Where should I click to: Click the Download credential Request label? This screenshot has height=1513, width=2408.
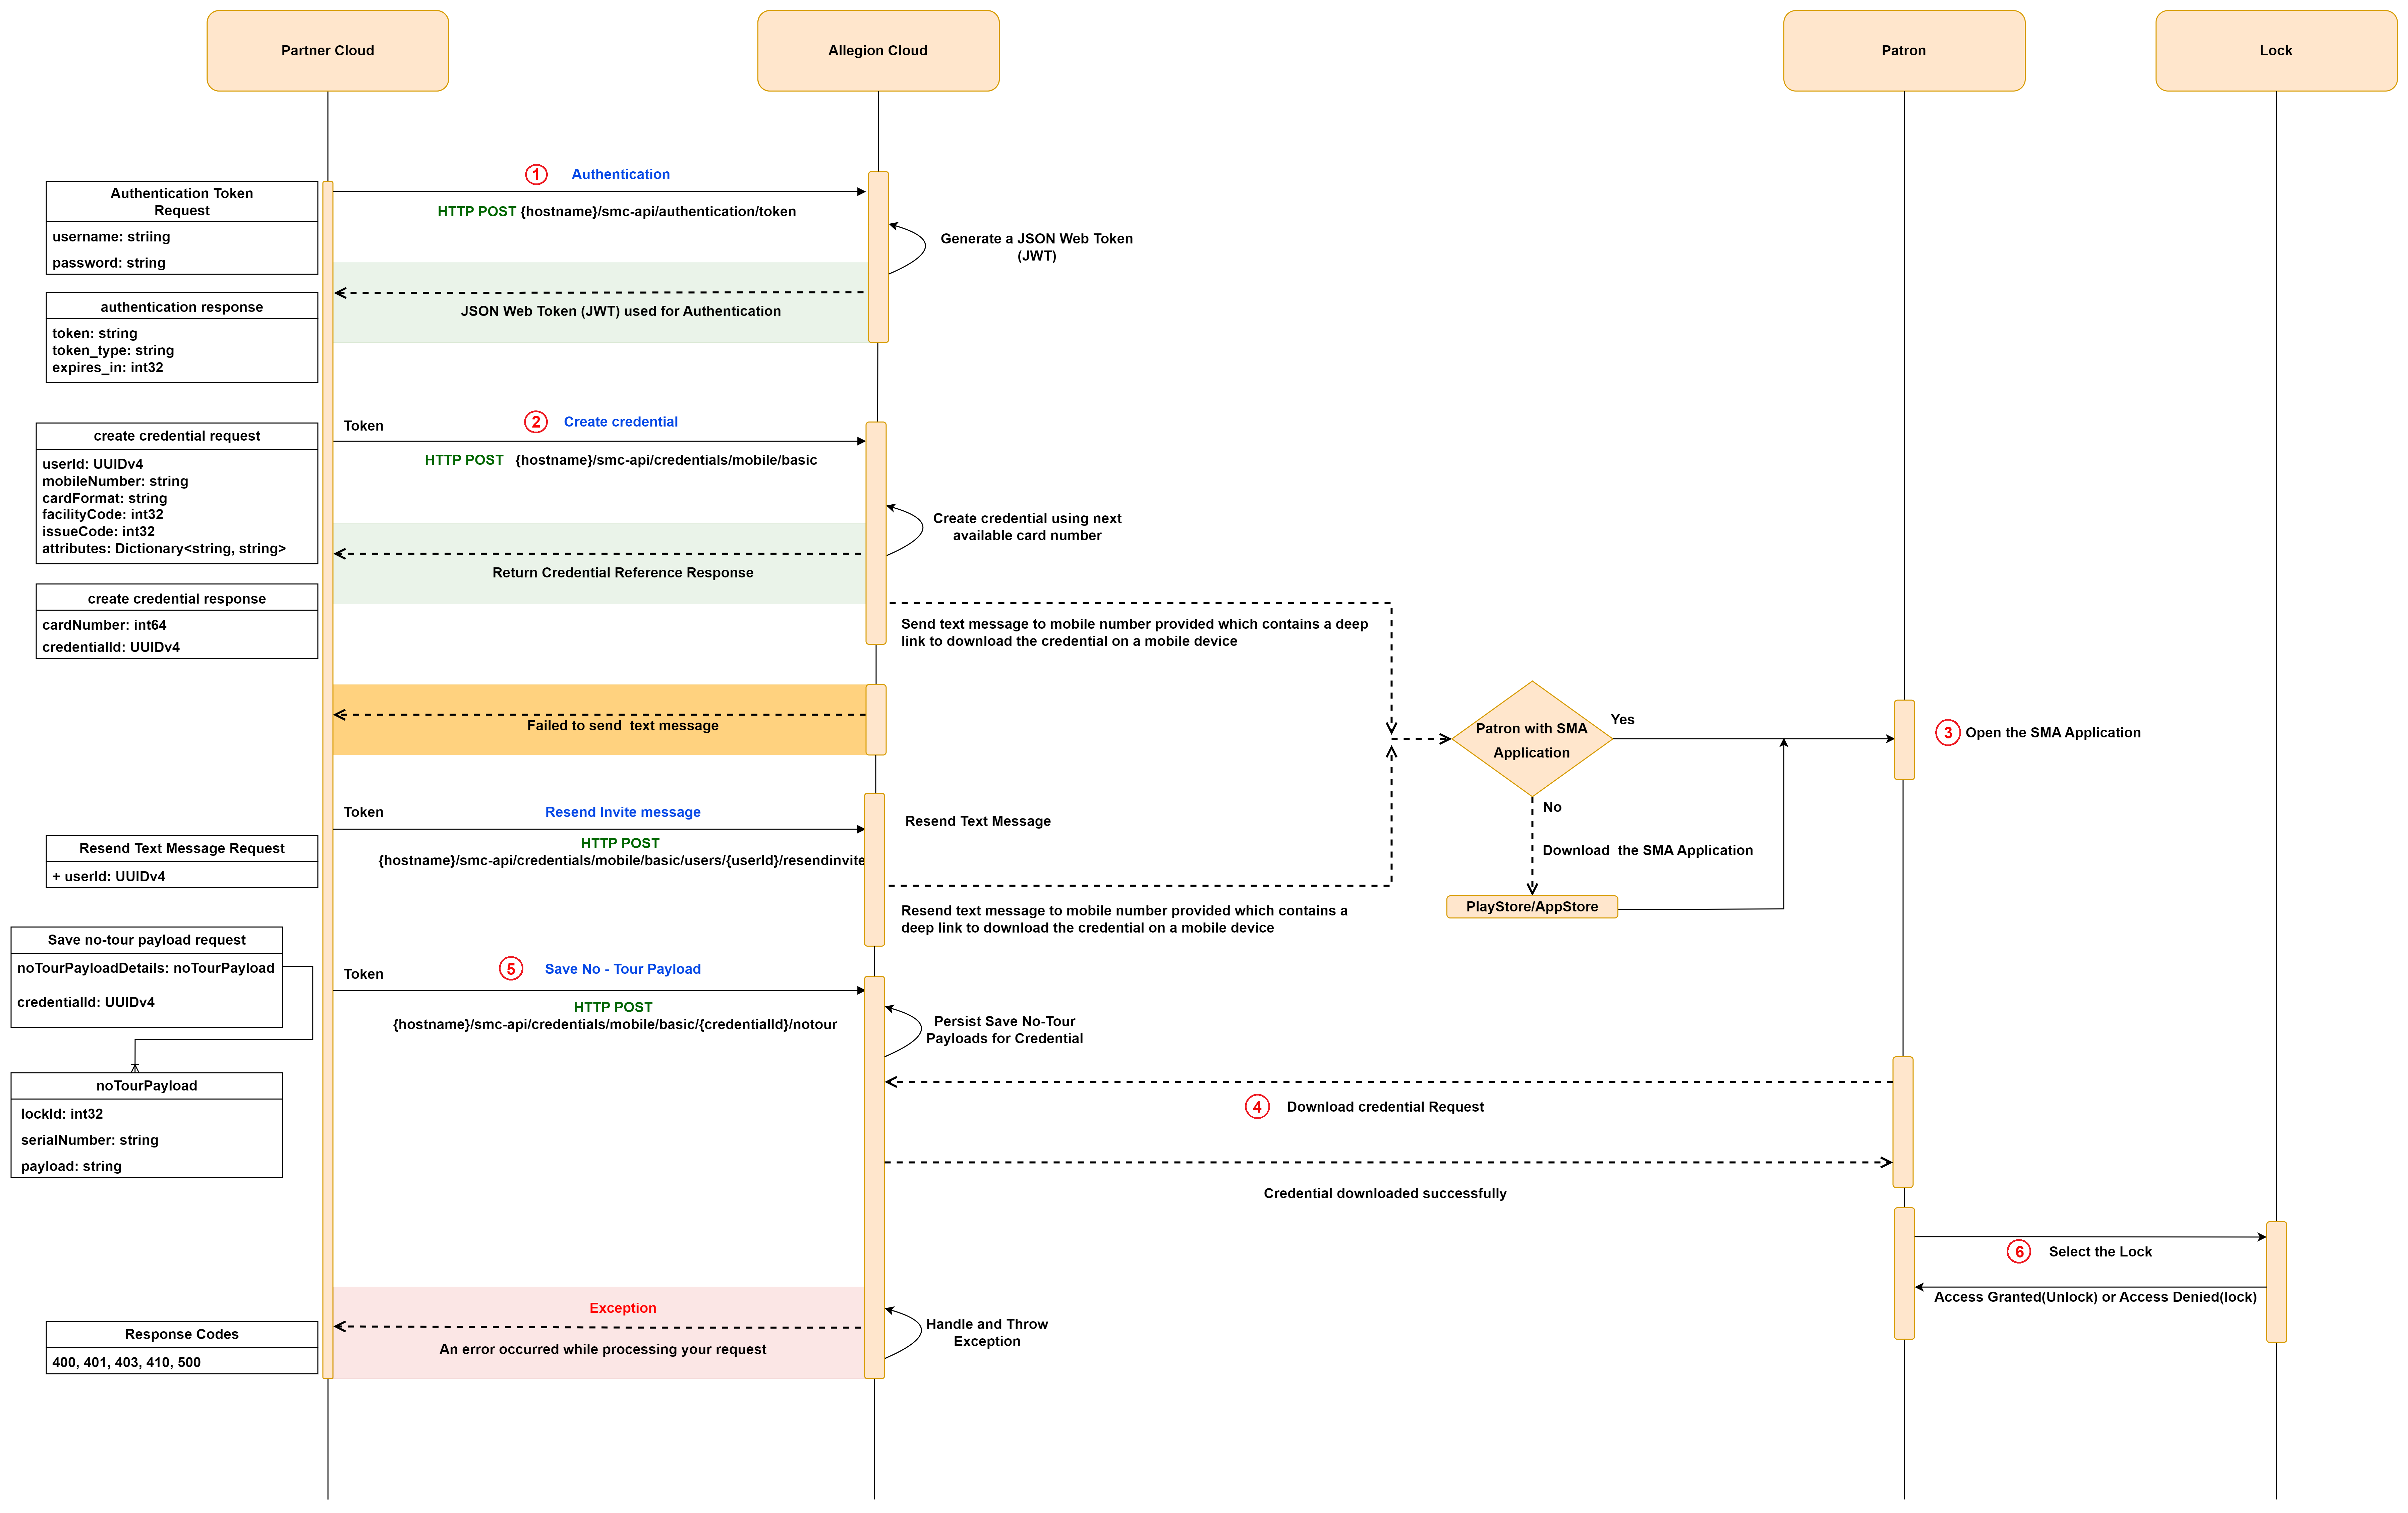click(x=1385, y=1107)
